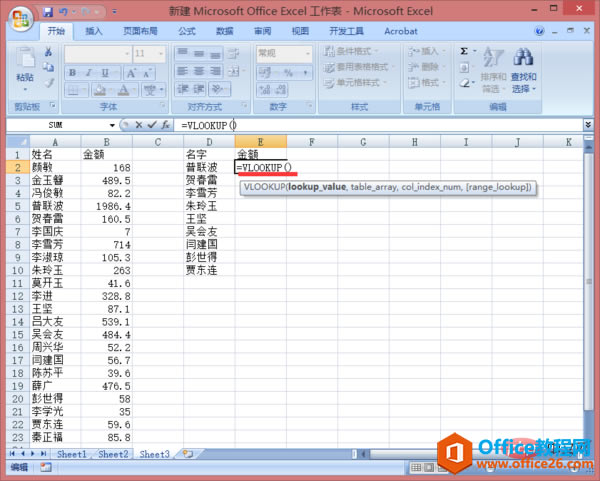
Task: Open the font size dropdown showing 11
Action: (161, 53)
